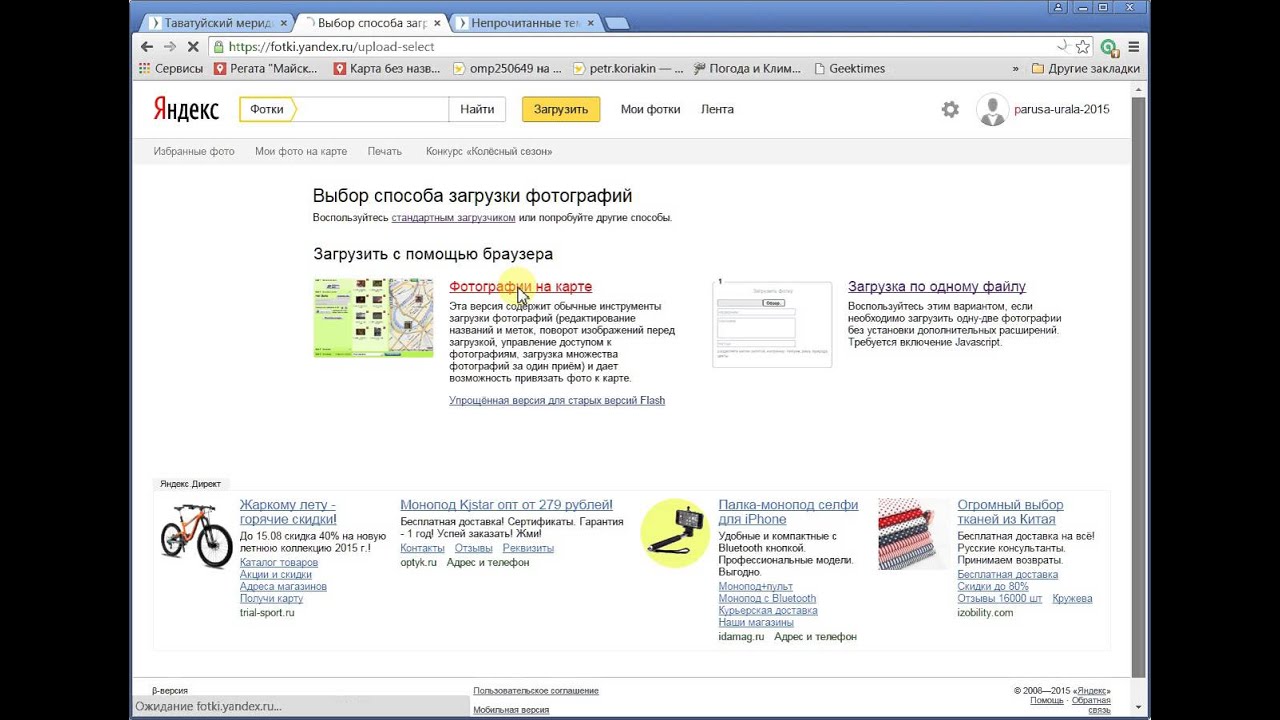This screenshot has height=720, width=1280.
Task: Click the user avatar icon
Action: [x=992, y=110]
